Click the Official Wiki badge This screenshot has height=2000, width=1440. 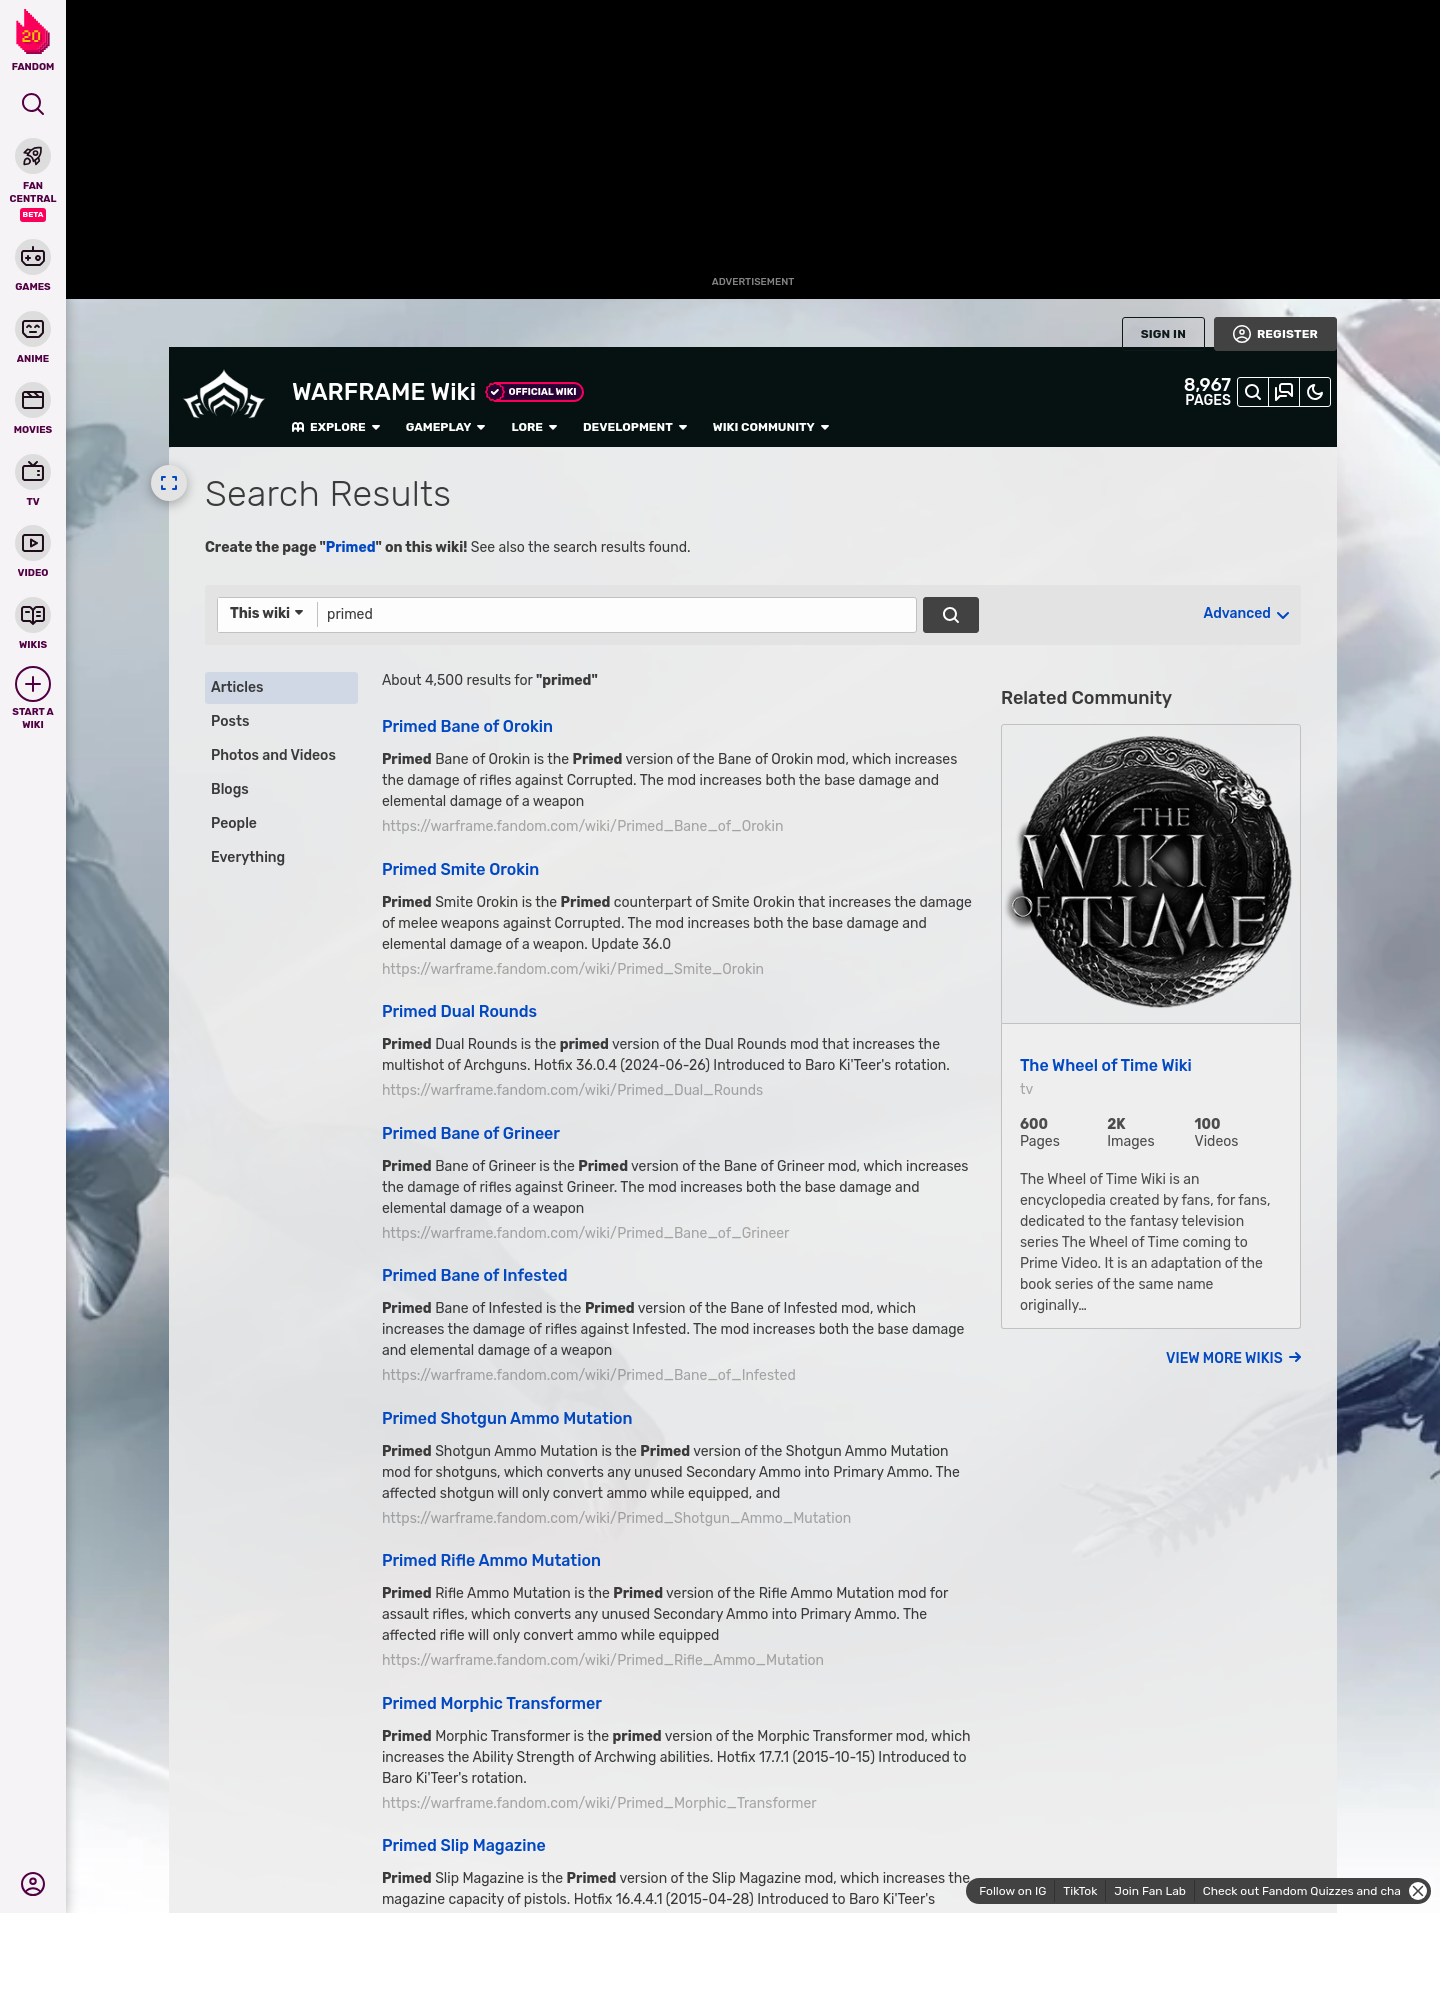[x=535, y=392]
